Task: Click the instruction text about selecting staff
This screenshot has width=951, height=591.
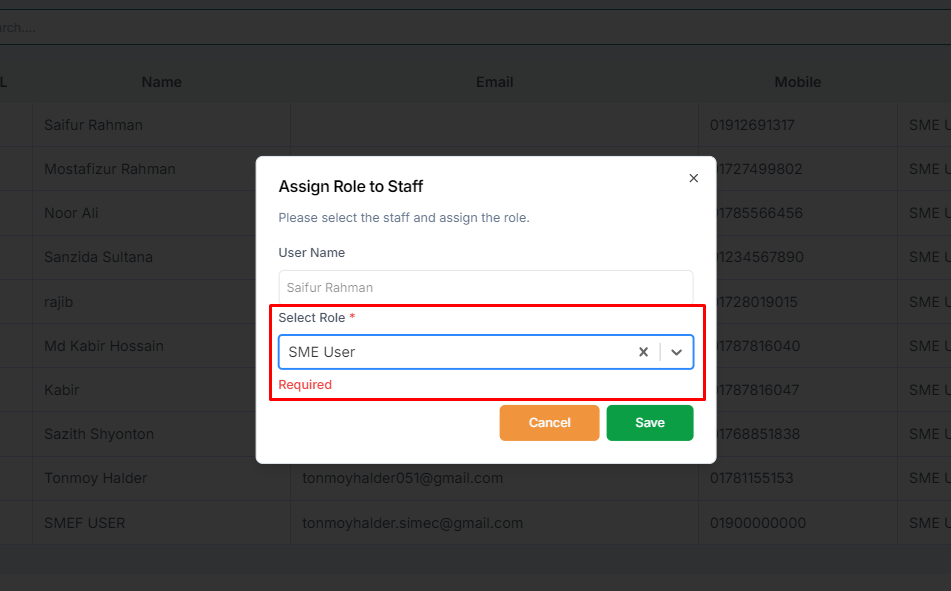Action: pyautogui.click(x=404, y=217)
